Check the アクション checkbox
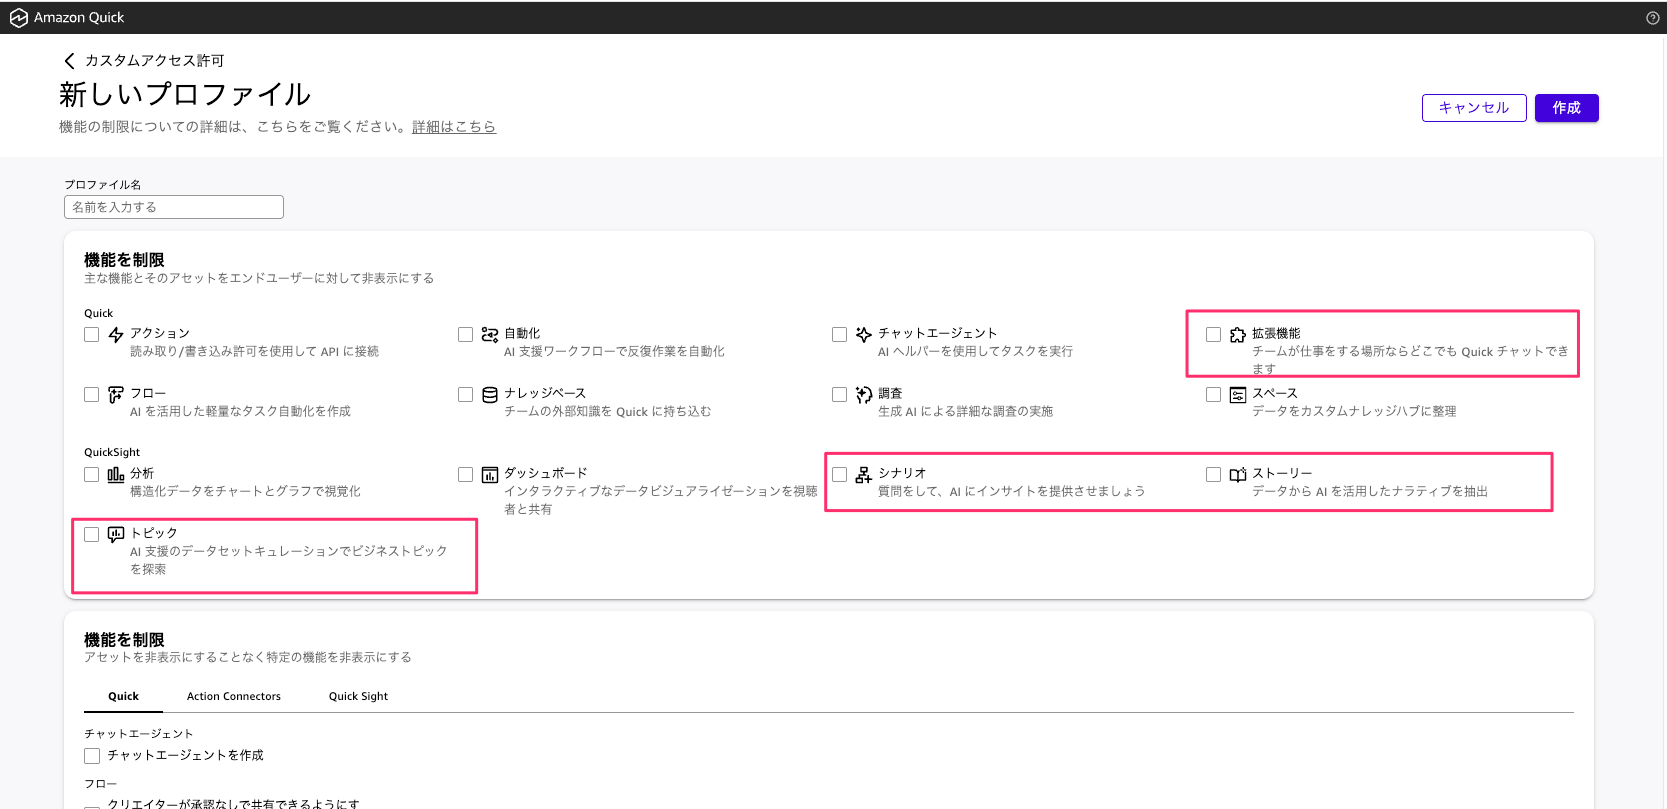The image size is (1667, 809). pyautogui.click(x=92, y=335)
